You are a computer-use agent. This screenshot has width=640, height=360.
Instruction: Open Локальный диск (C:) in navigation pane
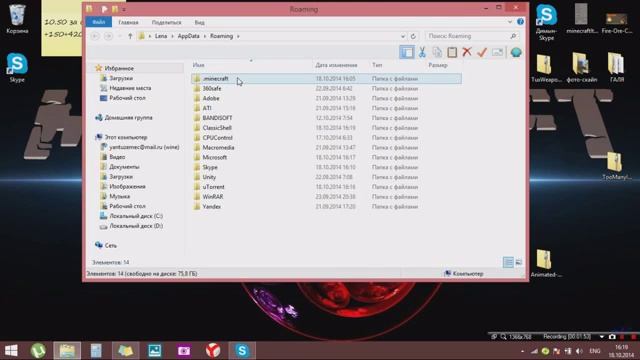[x=136, y=216]
